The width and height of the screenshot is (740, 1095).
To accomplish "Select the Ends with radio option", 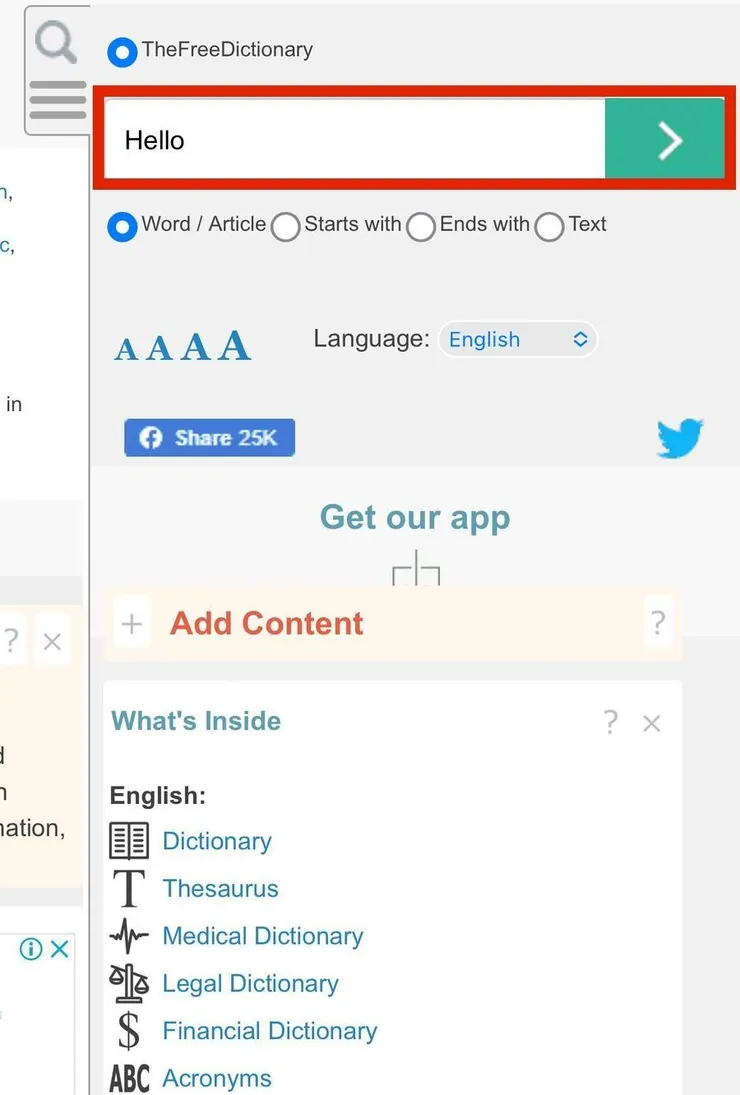I will point(421,227).
